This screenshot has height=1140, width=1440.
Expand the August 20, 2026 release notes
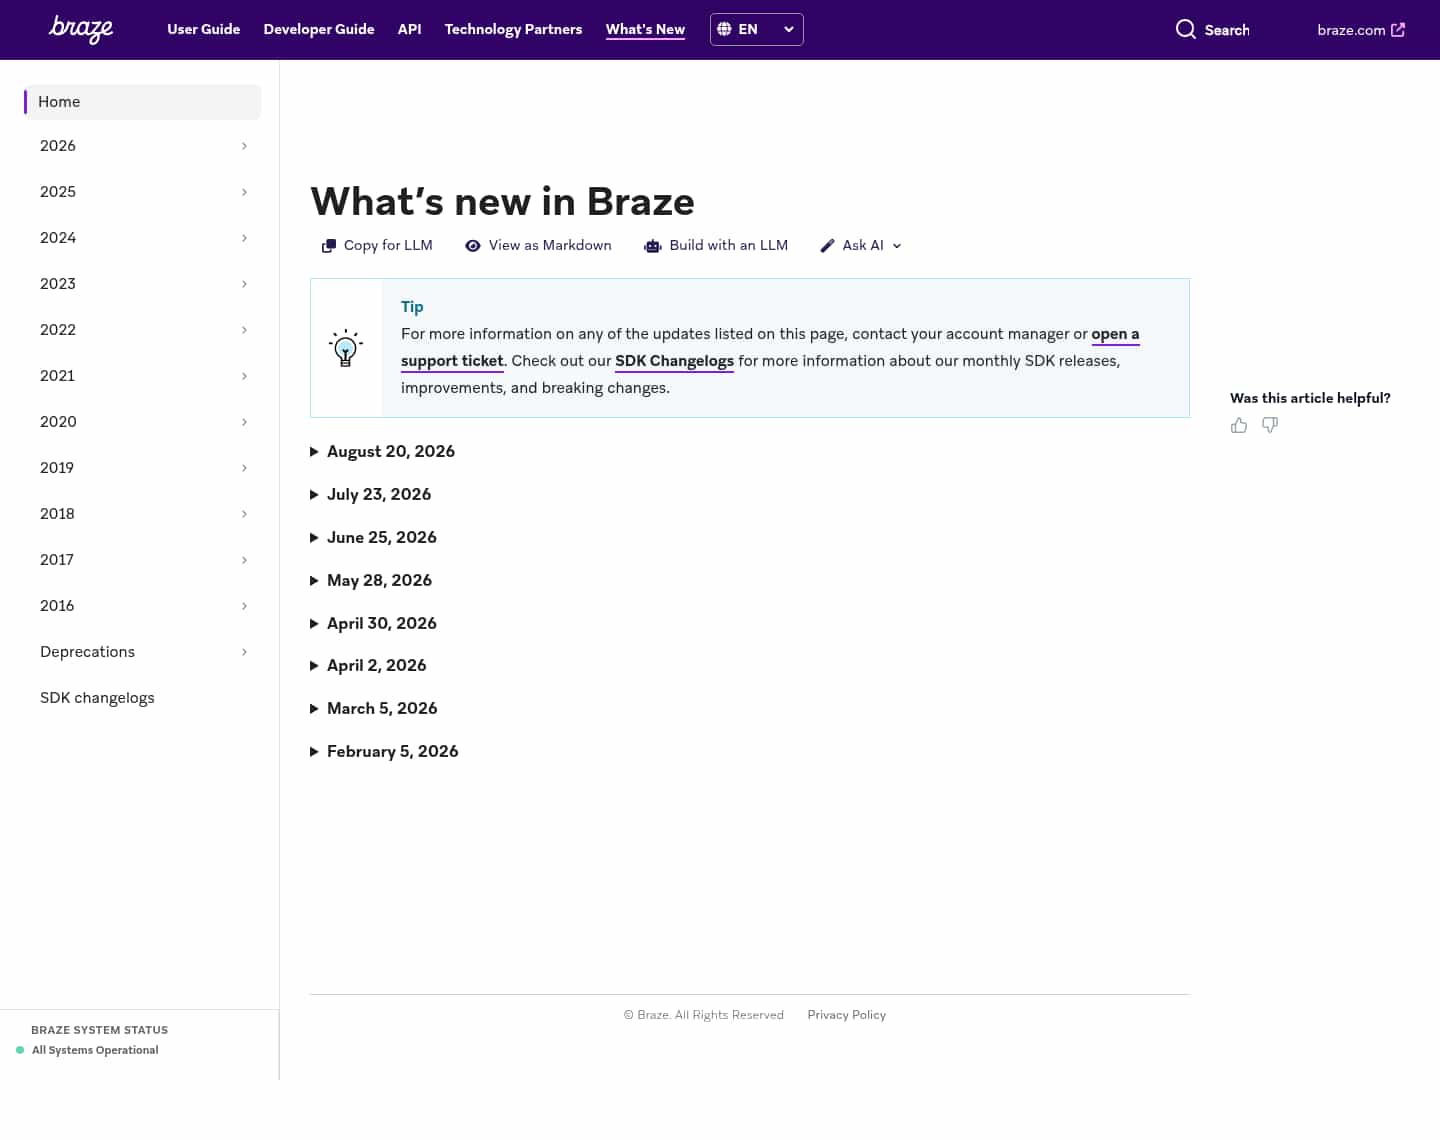[382, 452]
